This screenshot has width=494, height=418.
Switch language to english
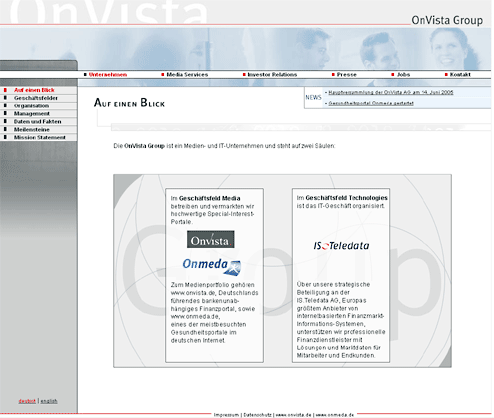[49, 401]
